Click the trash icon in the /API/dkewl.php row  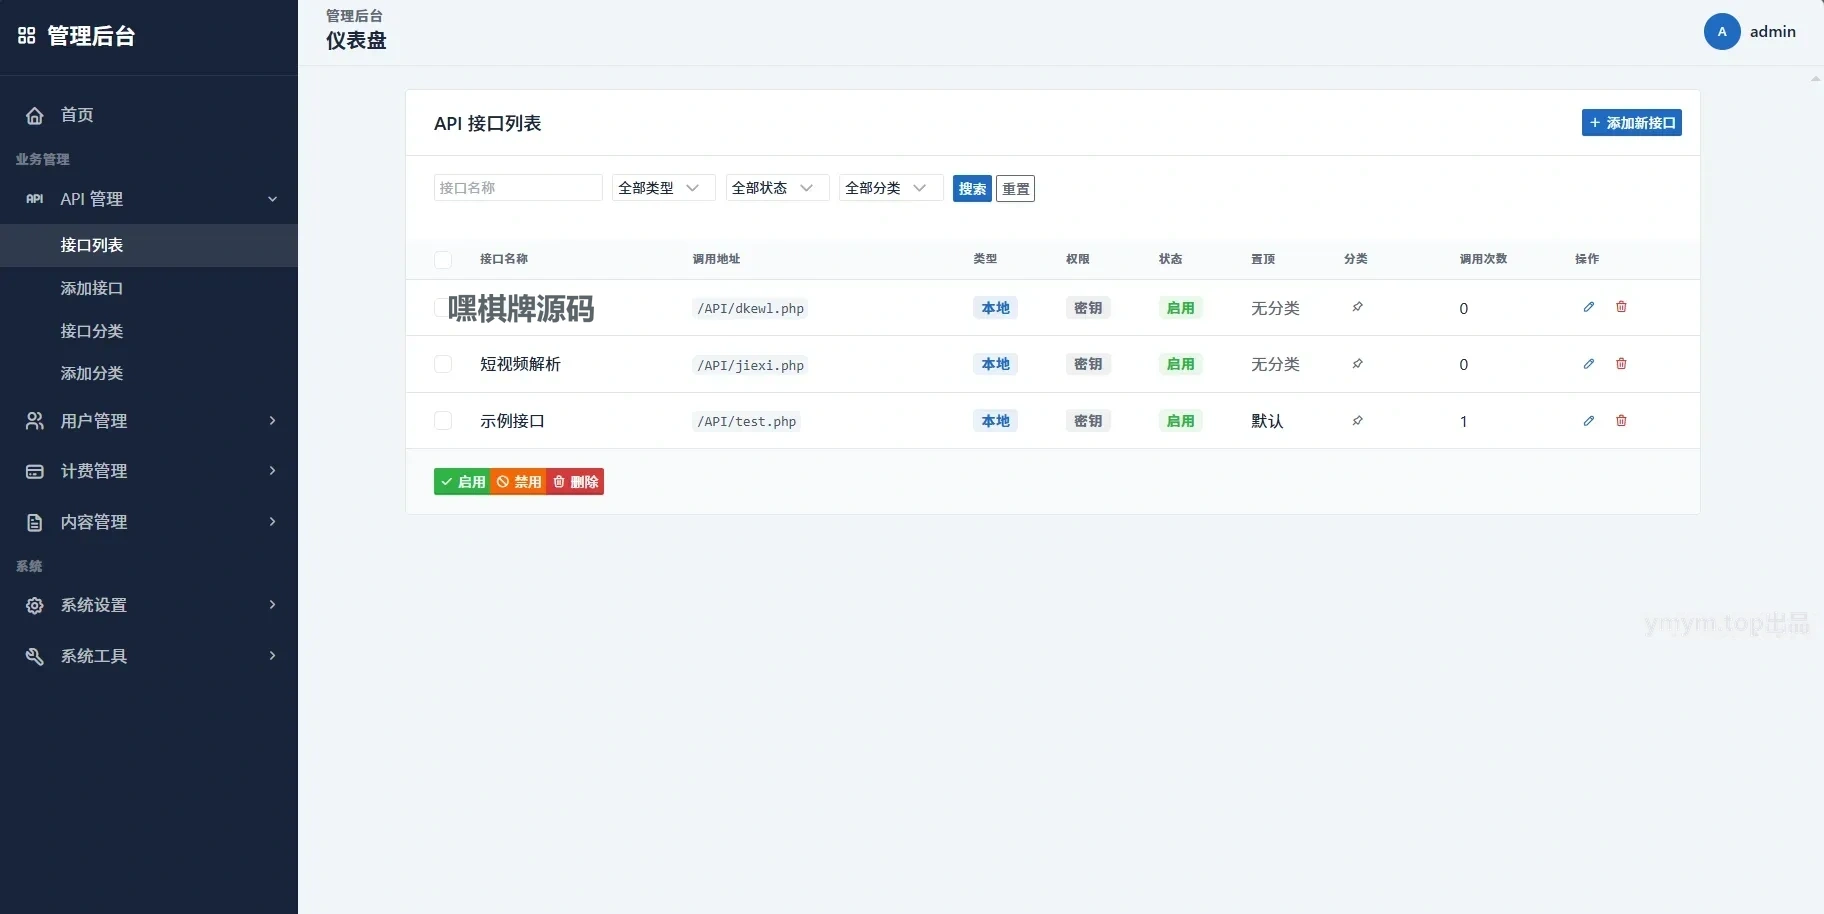click(1621, 307)
